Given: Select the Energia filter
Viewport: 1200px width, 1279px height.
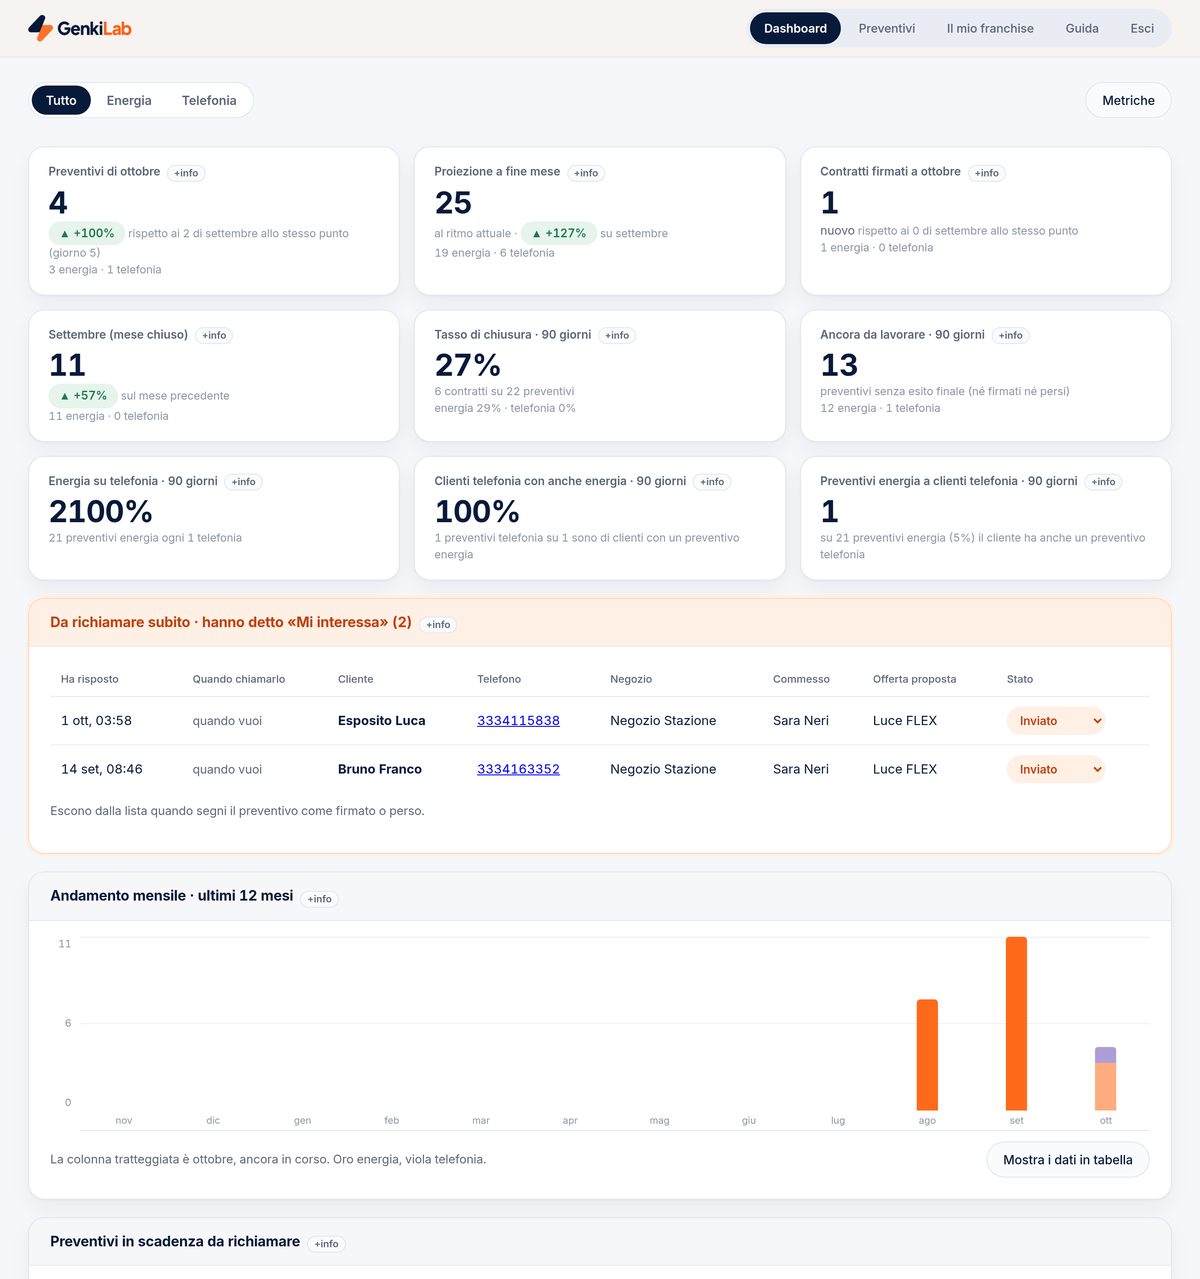Looking at the screenshot, I should pos(129,100).
